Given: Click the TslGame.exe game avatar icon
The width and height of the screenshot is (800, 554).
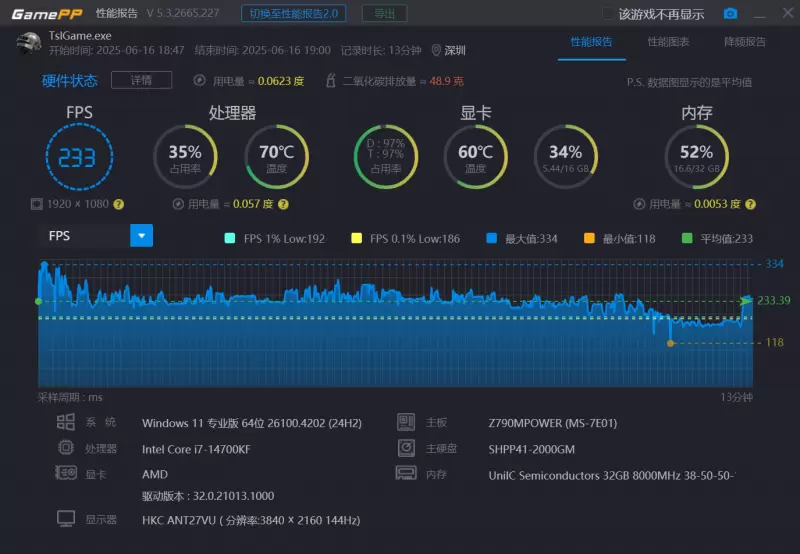Looking at the screenshot, I should tap(29, 43).
